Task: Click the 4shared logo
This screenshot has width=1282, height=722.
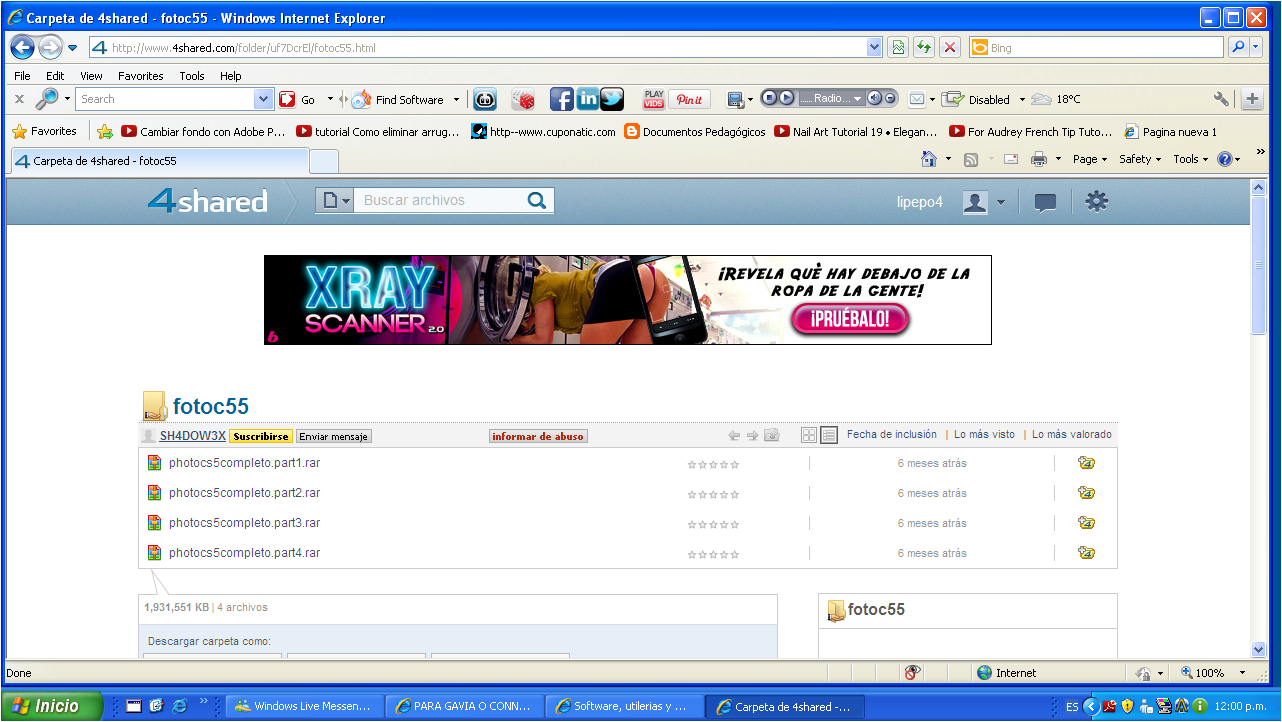Action: tap(208, 201)
